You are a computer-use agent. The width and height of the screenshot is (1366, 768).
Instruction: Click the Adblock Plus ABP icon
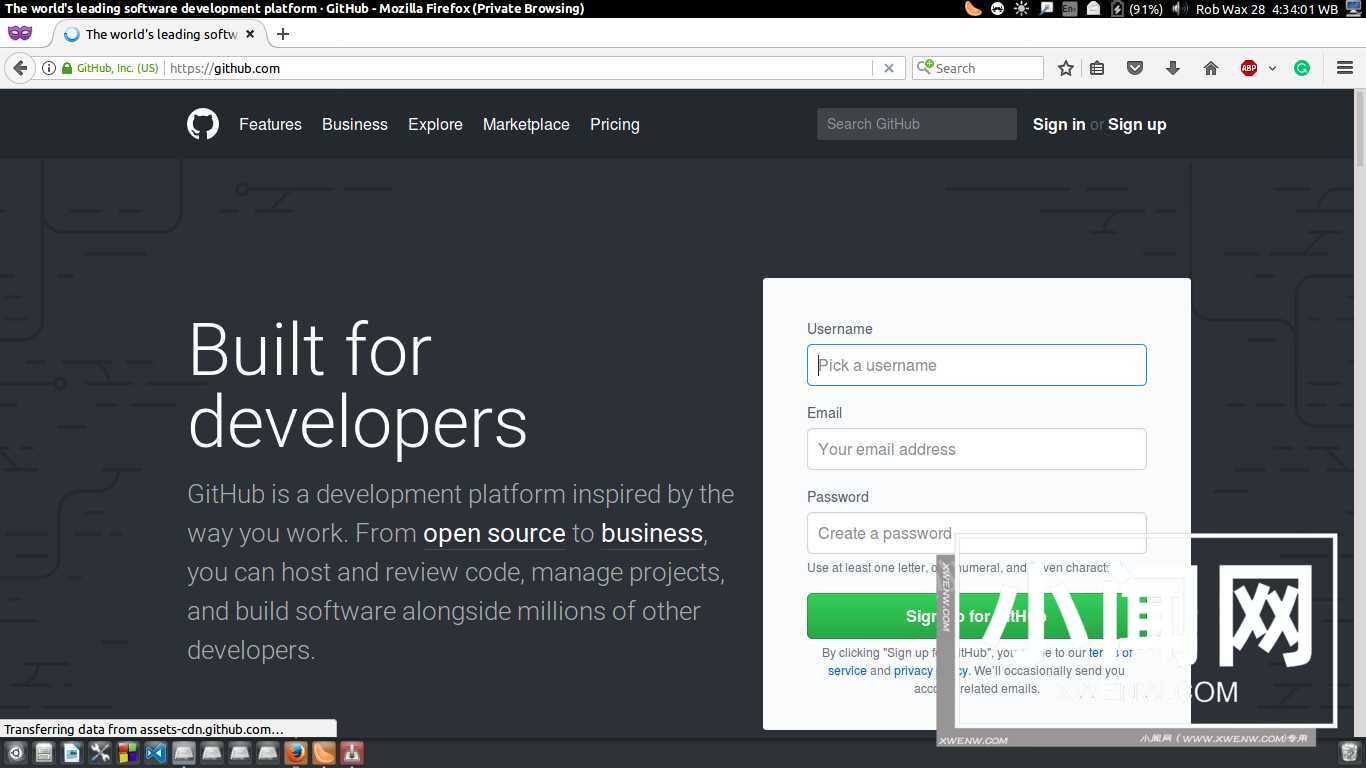point(1249,68)
